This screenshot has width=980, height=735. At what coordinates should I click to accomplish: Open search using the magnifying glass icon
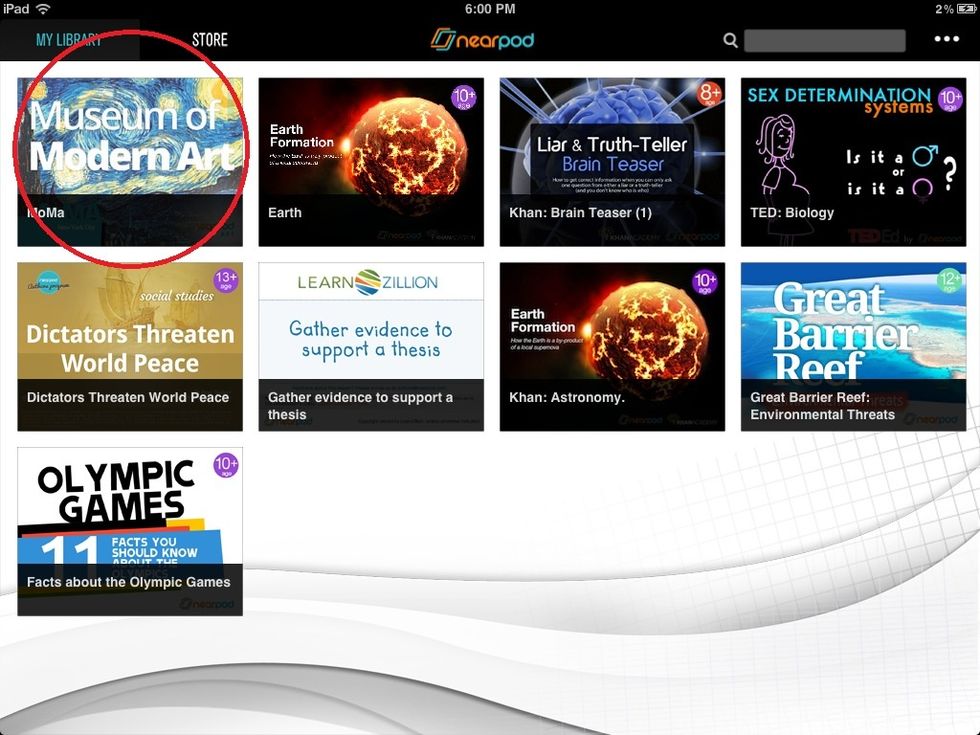click(730, 40)
